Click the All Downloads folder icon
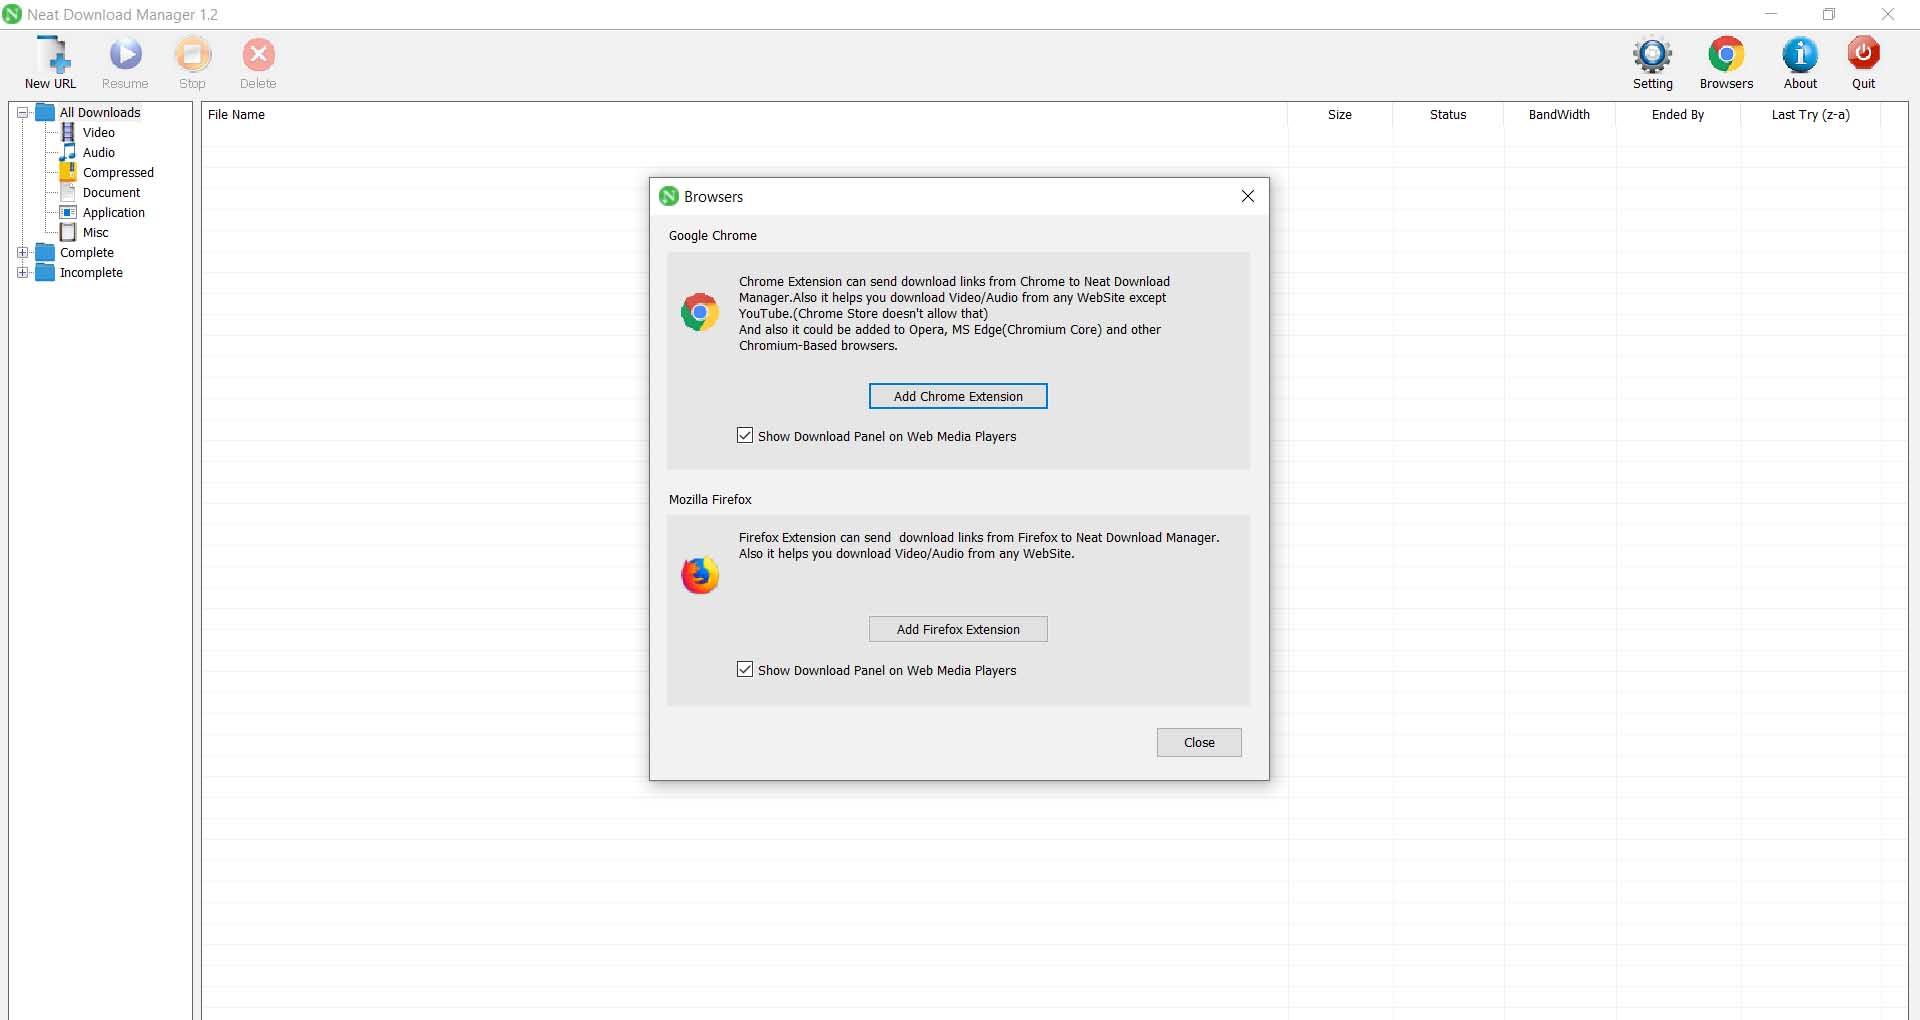The width and height of the screenshot is (1920, 1020). click(x=45, y=112)
